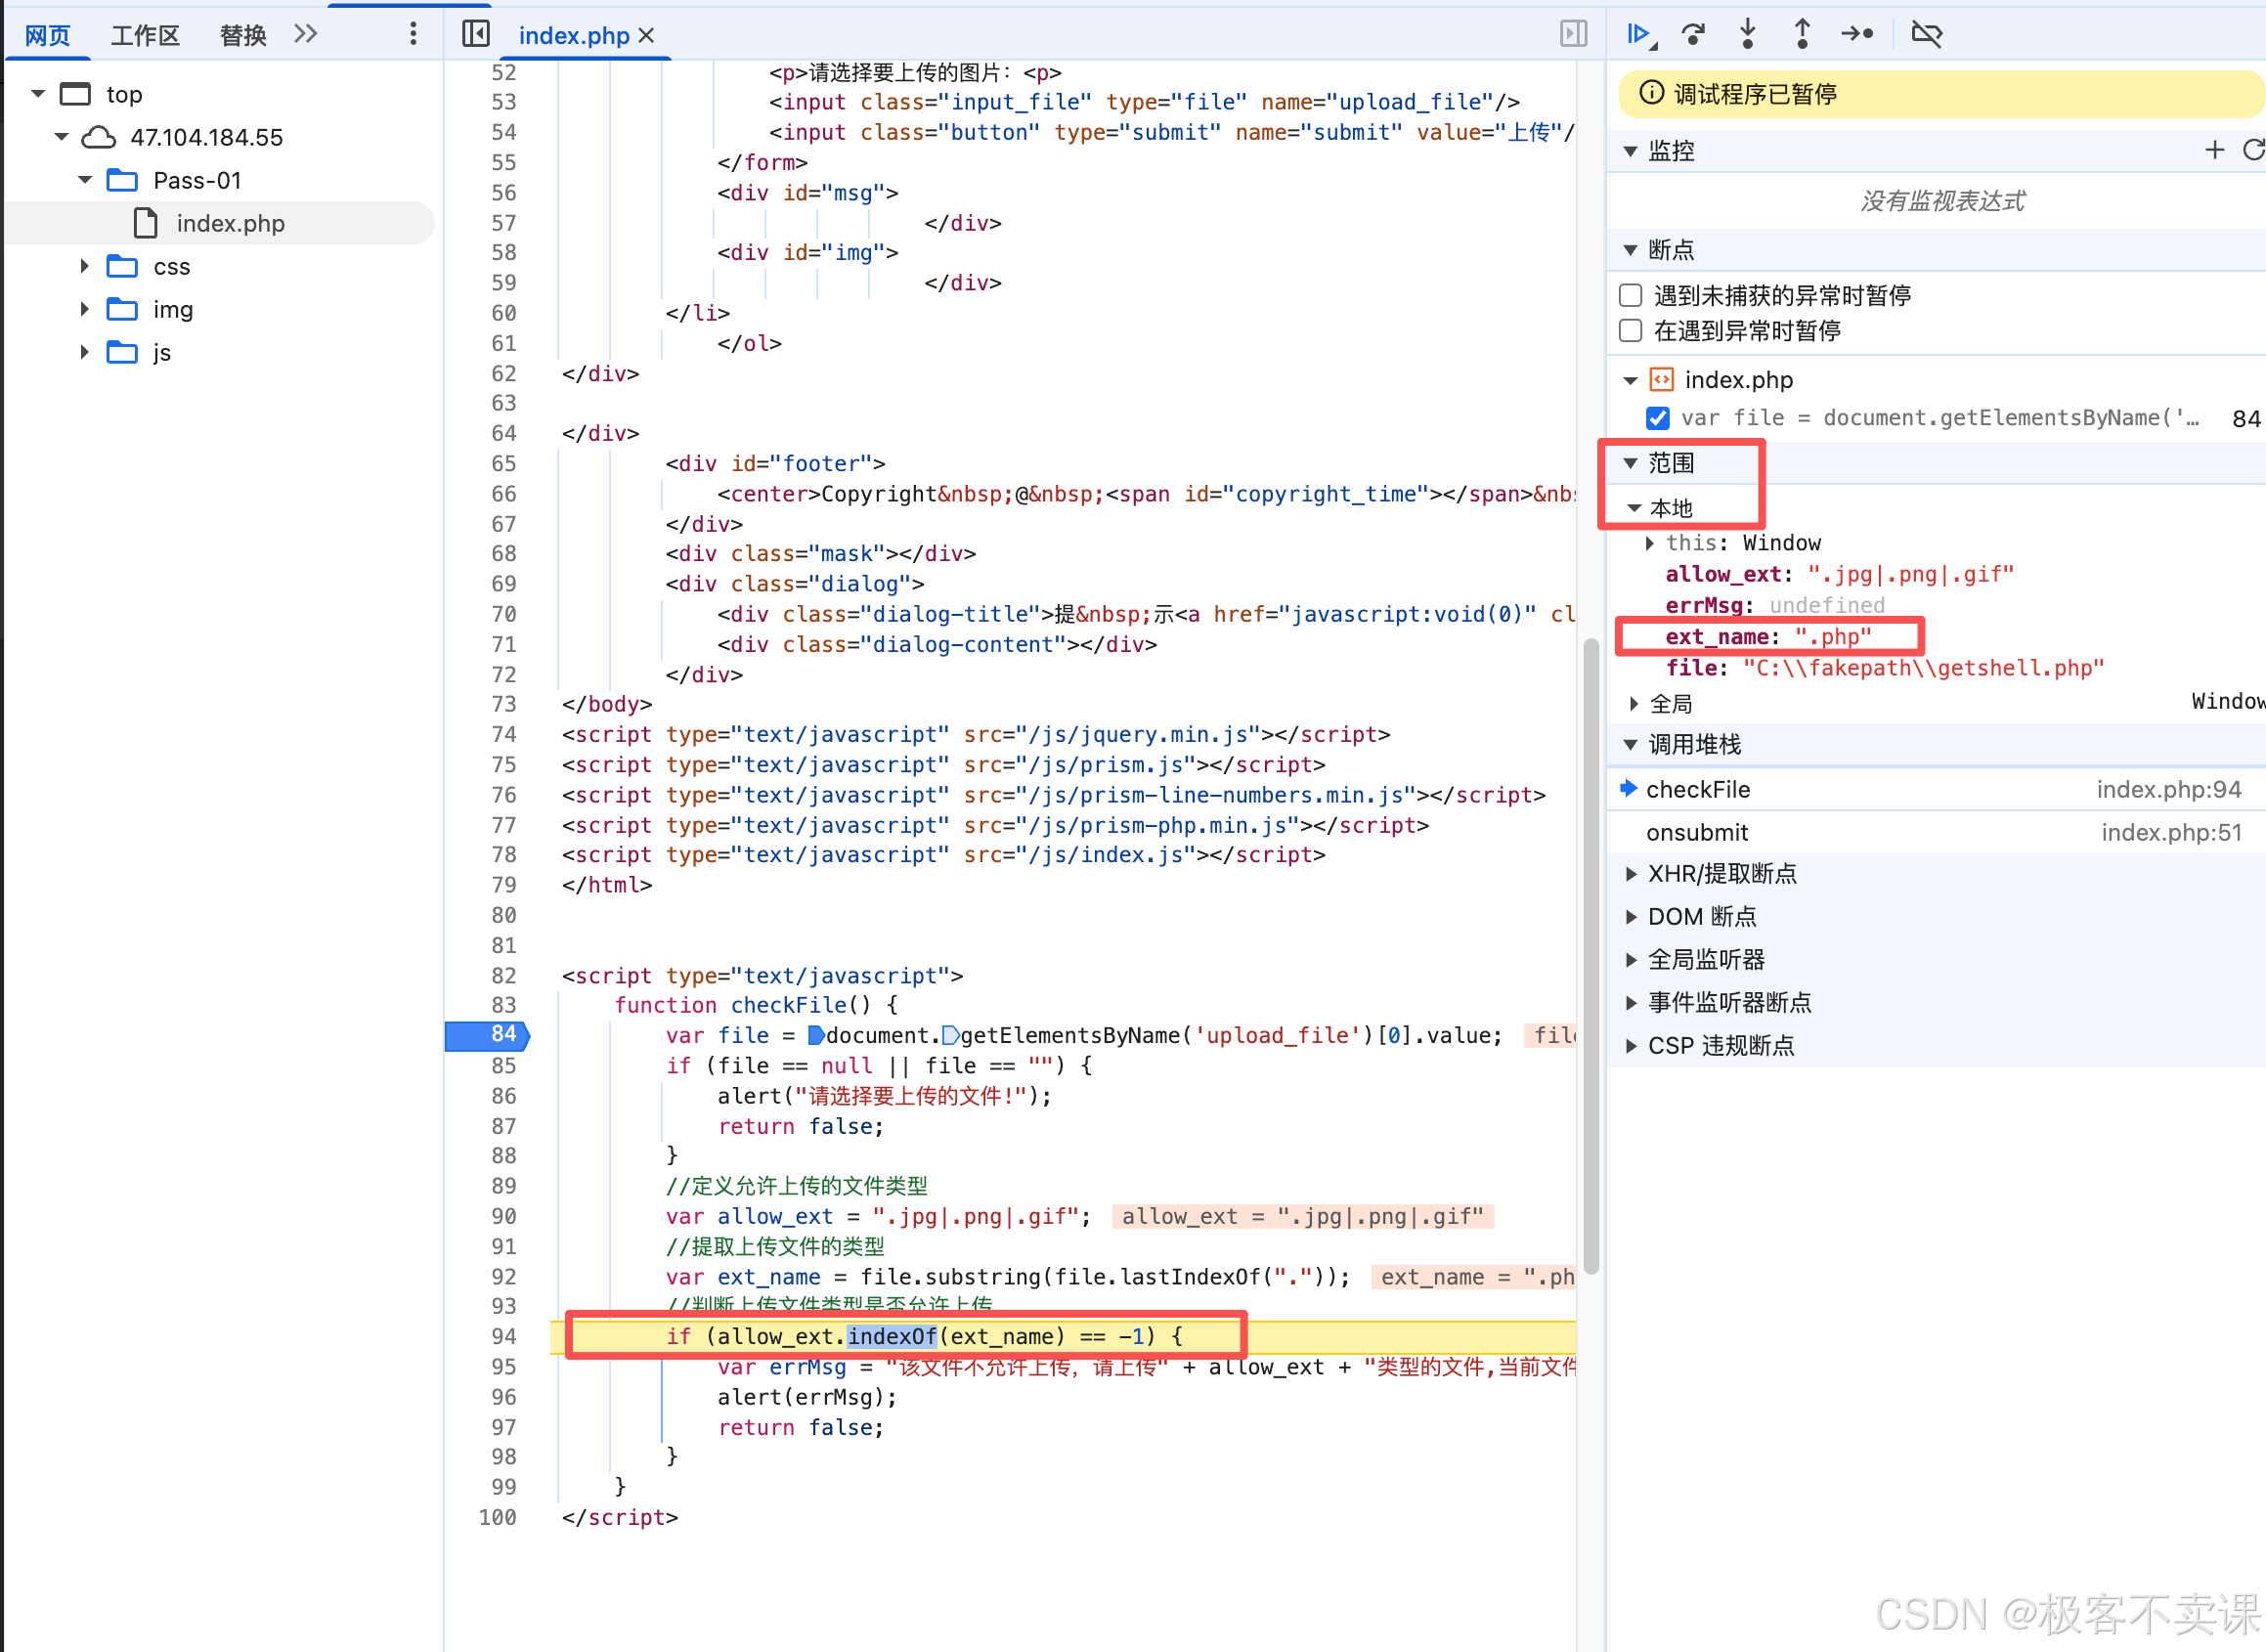
Task: Click indexOf on highlighted line 94
Action: coord(892,1337)
